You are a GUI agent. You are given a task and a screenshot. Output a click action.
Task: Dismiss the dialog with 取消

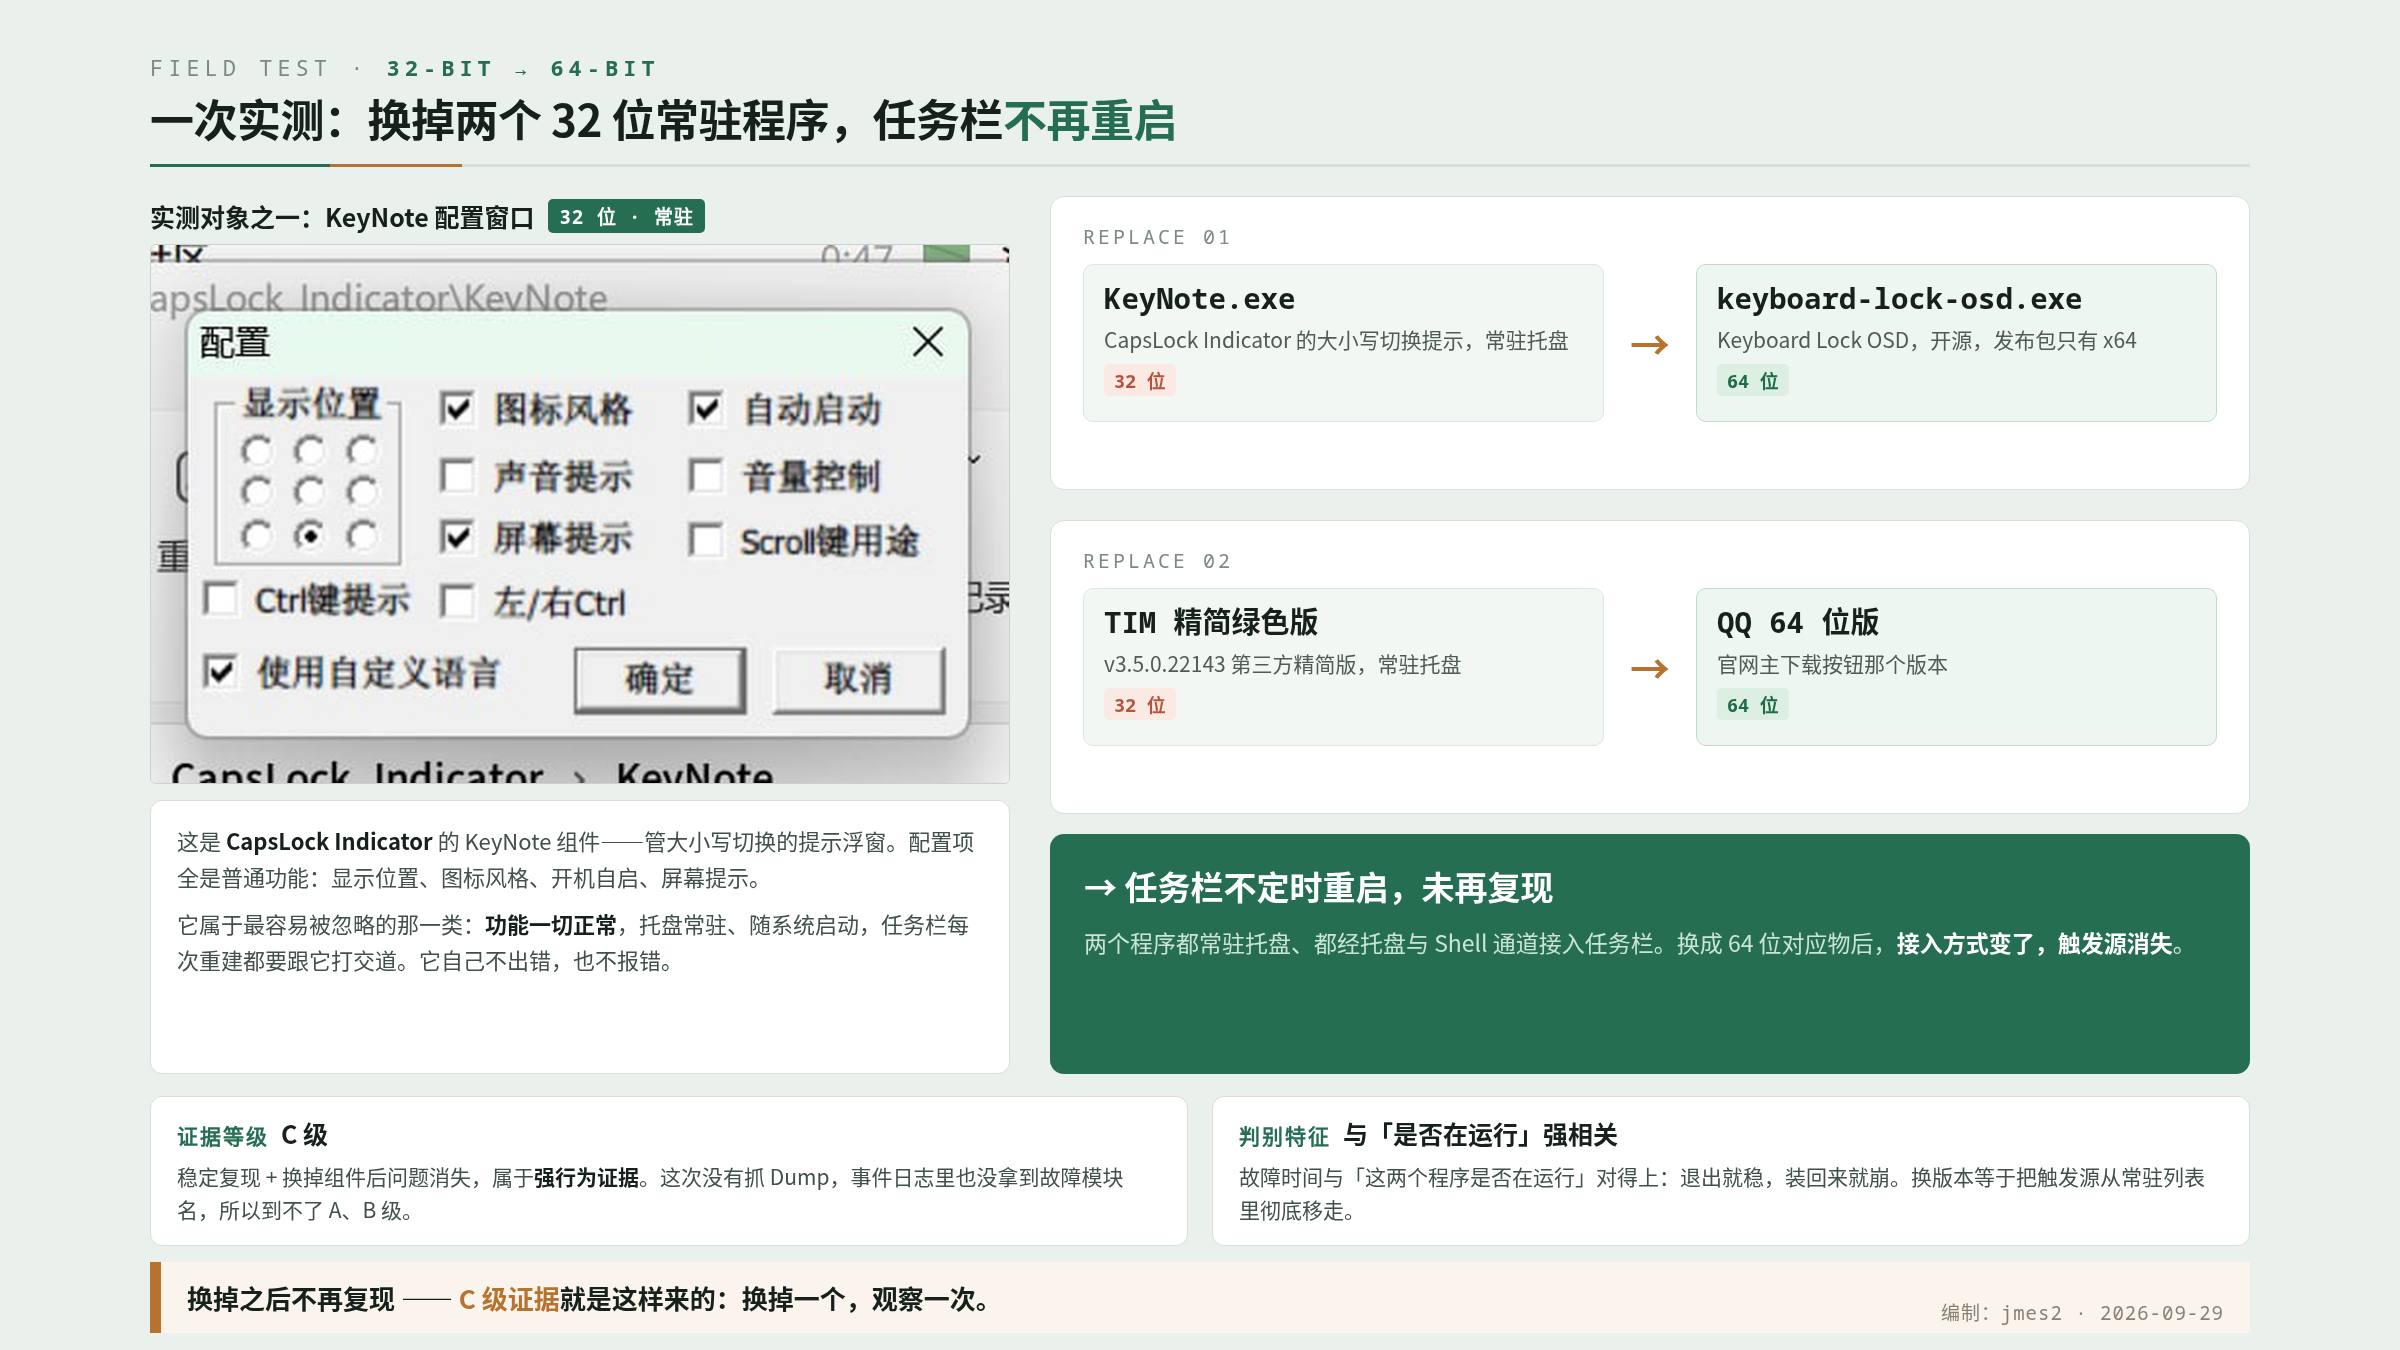tap(858, 679)
